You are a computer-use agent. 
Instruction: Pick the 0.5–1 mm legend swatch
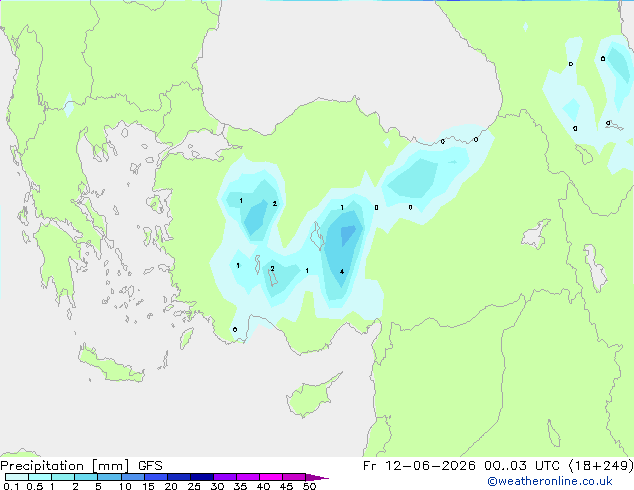(x=40, y=477)
